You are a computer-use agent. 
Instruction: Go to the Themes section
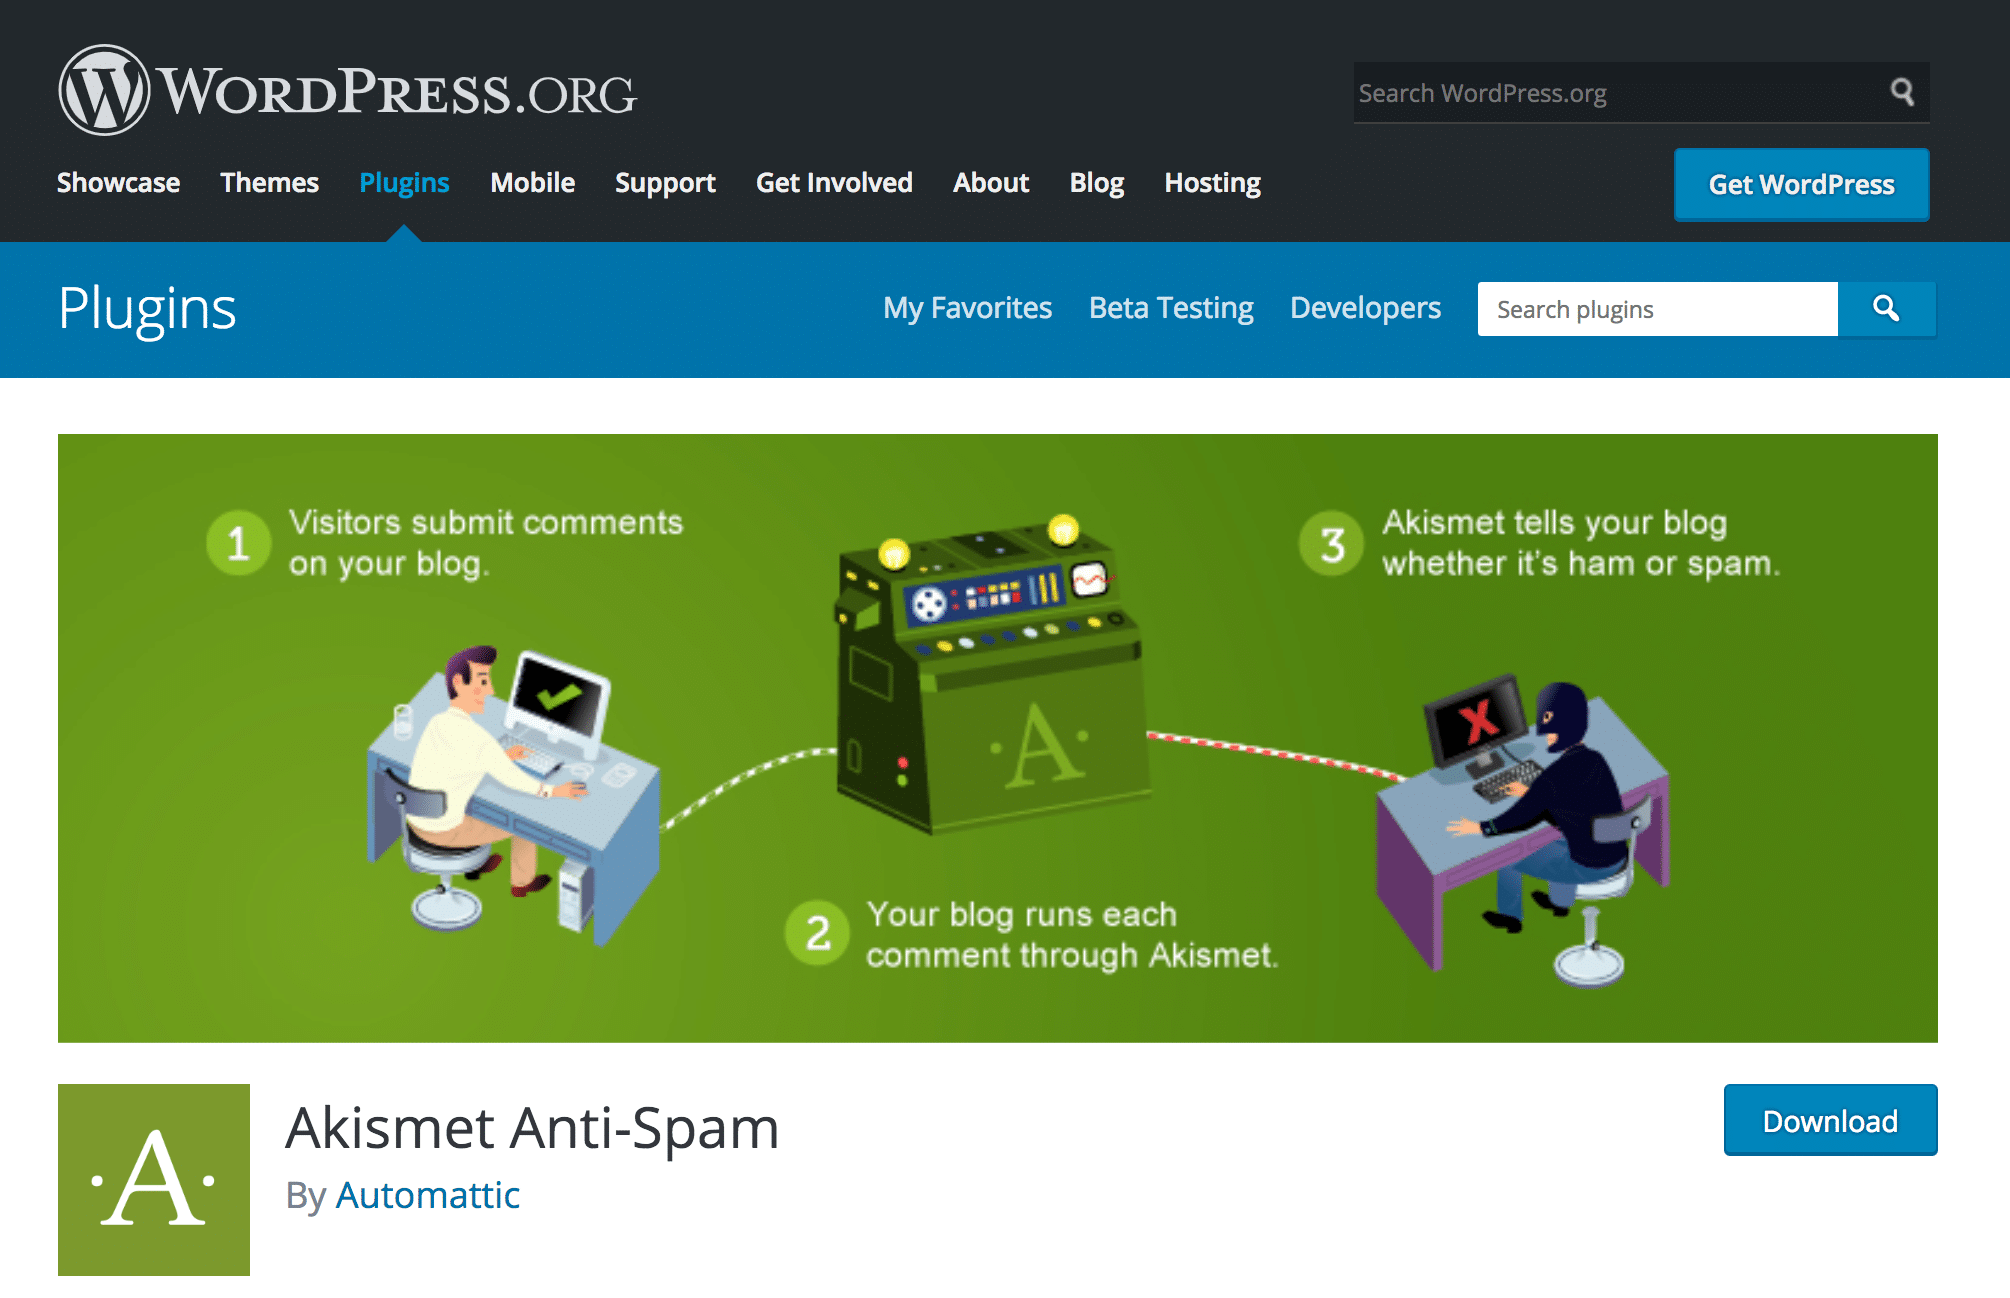[269, 183]
